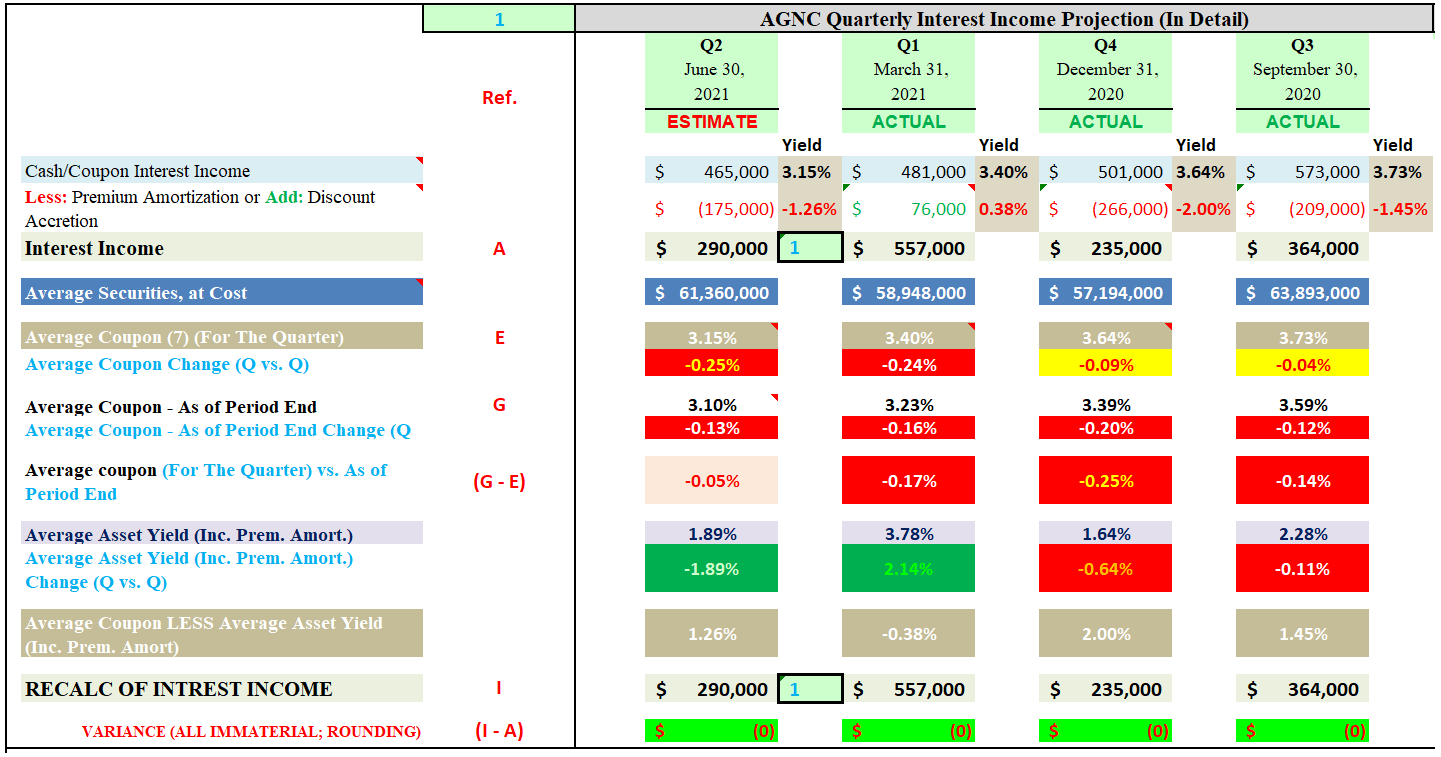Screen dimensions: 1441x757
Task: Select the -1.26% yield cell
Action: pyautogui.click(x=808, y=209)
